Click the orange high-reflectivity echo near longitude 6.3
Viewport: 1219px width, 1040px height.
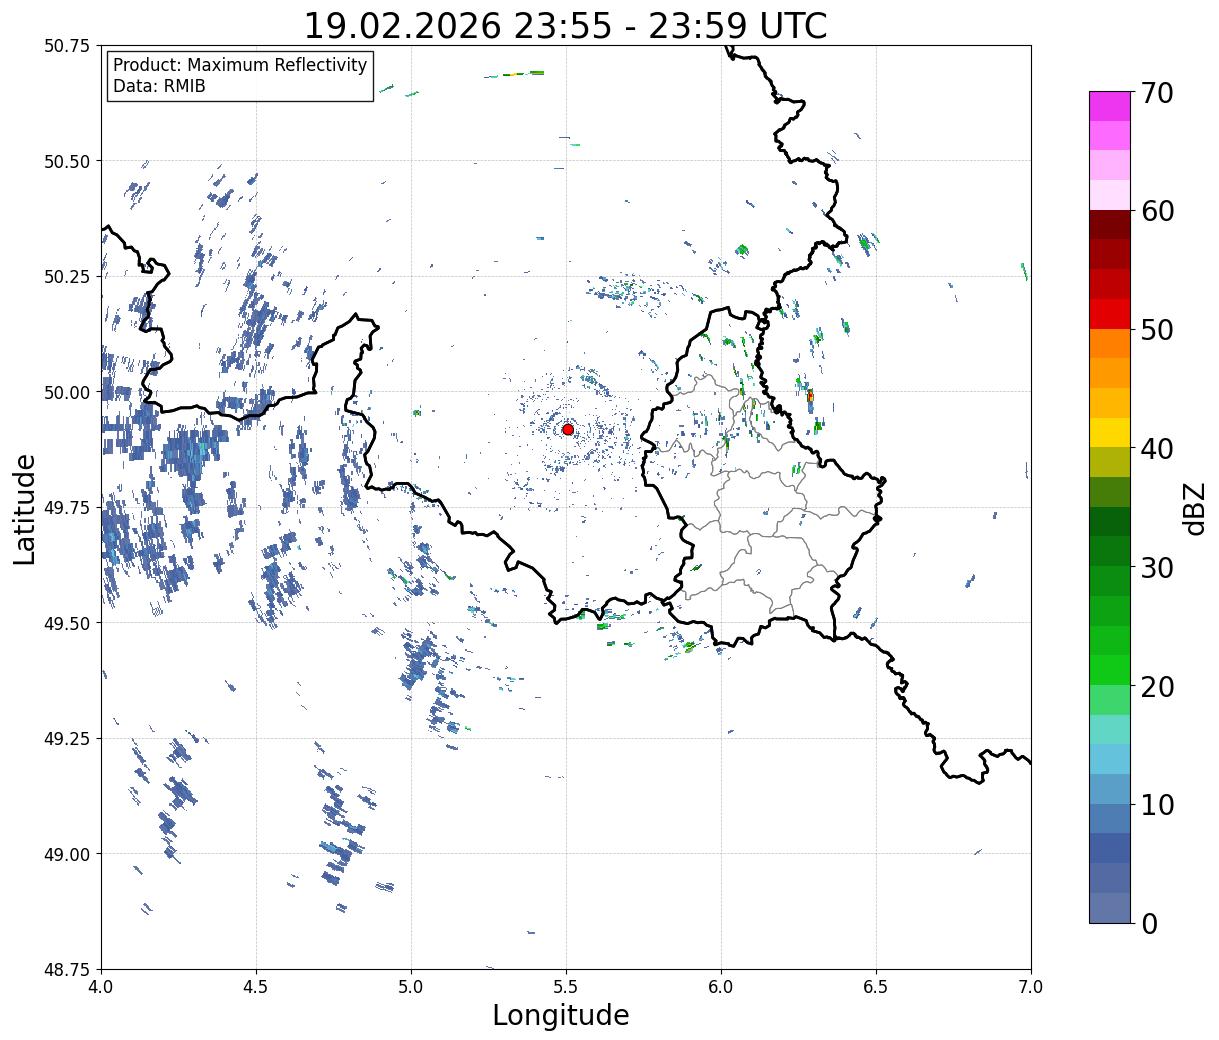coord(810,397)
